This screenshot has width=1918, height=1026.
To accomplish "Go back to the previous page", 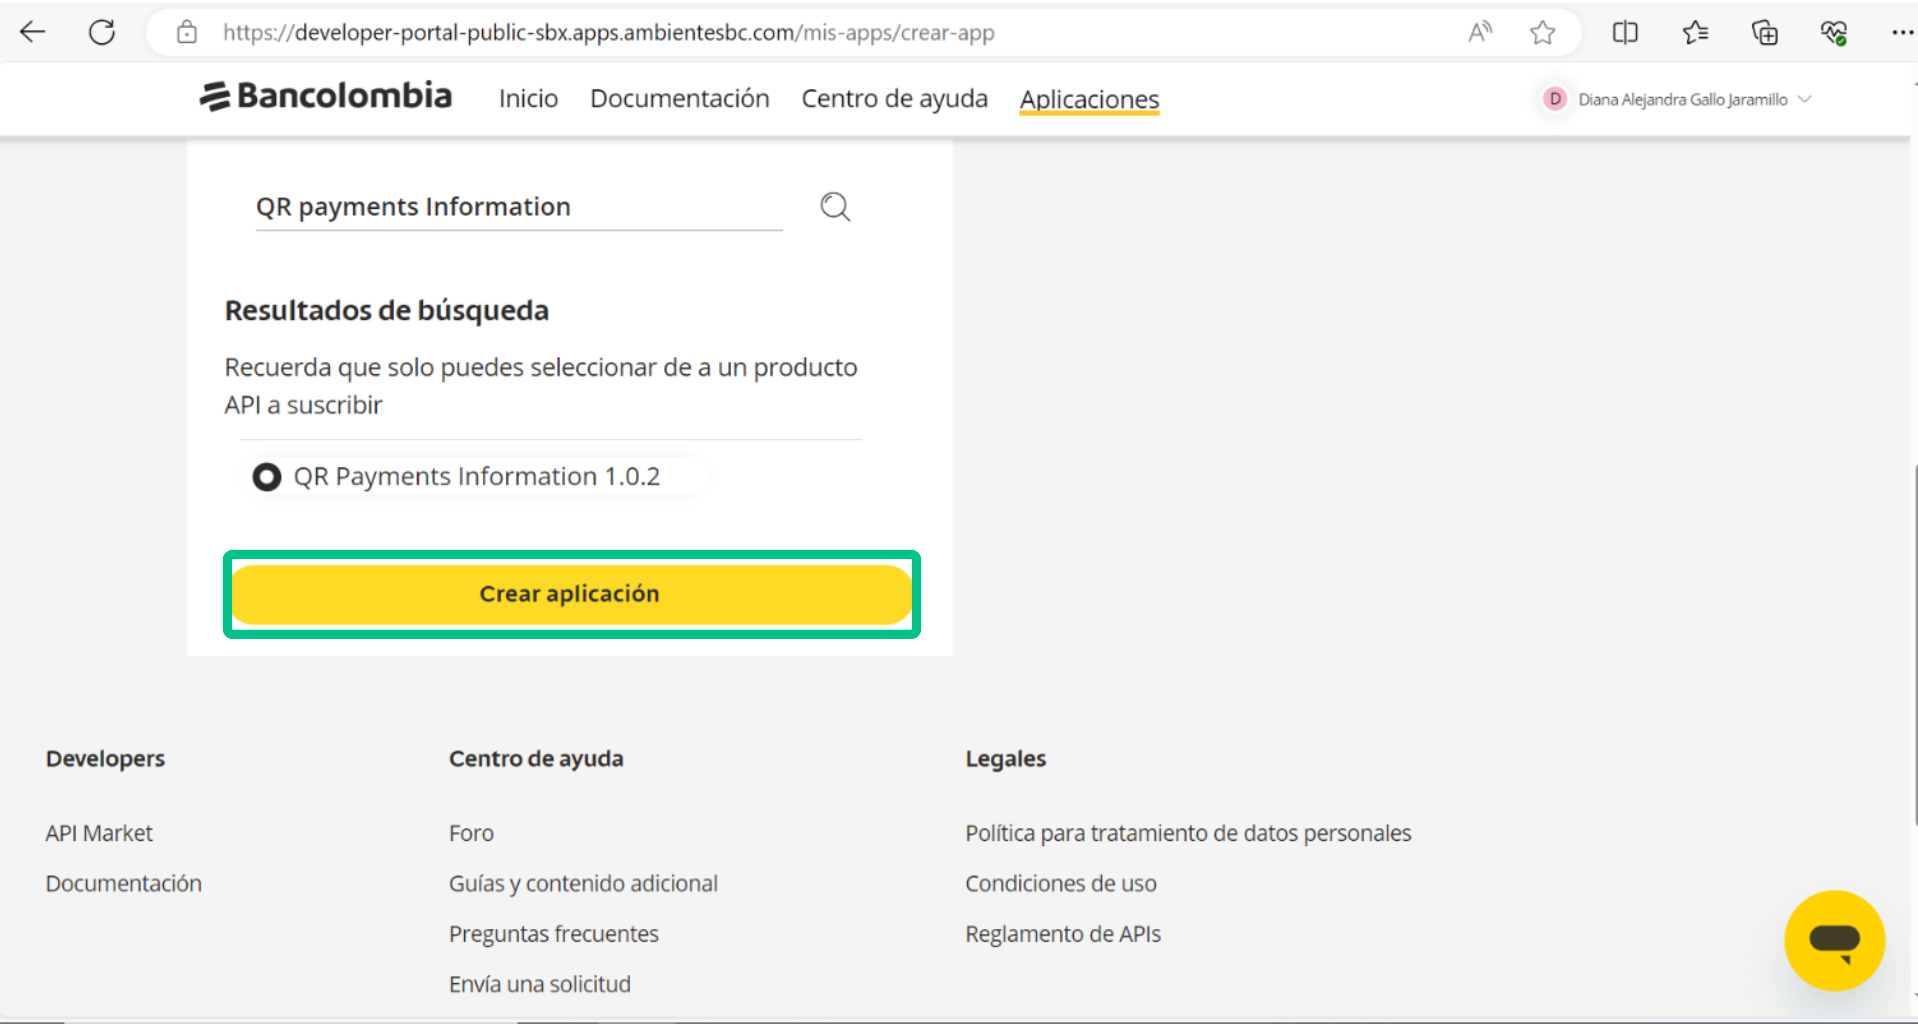I will pyautogui.click(x=33, y=32).
